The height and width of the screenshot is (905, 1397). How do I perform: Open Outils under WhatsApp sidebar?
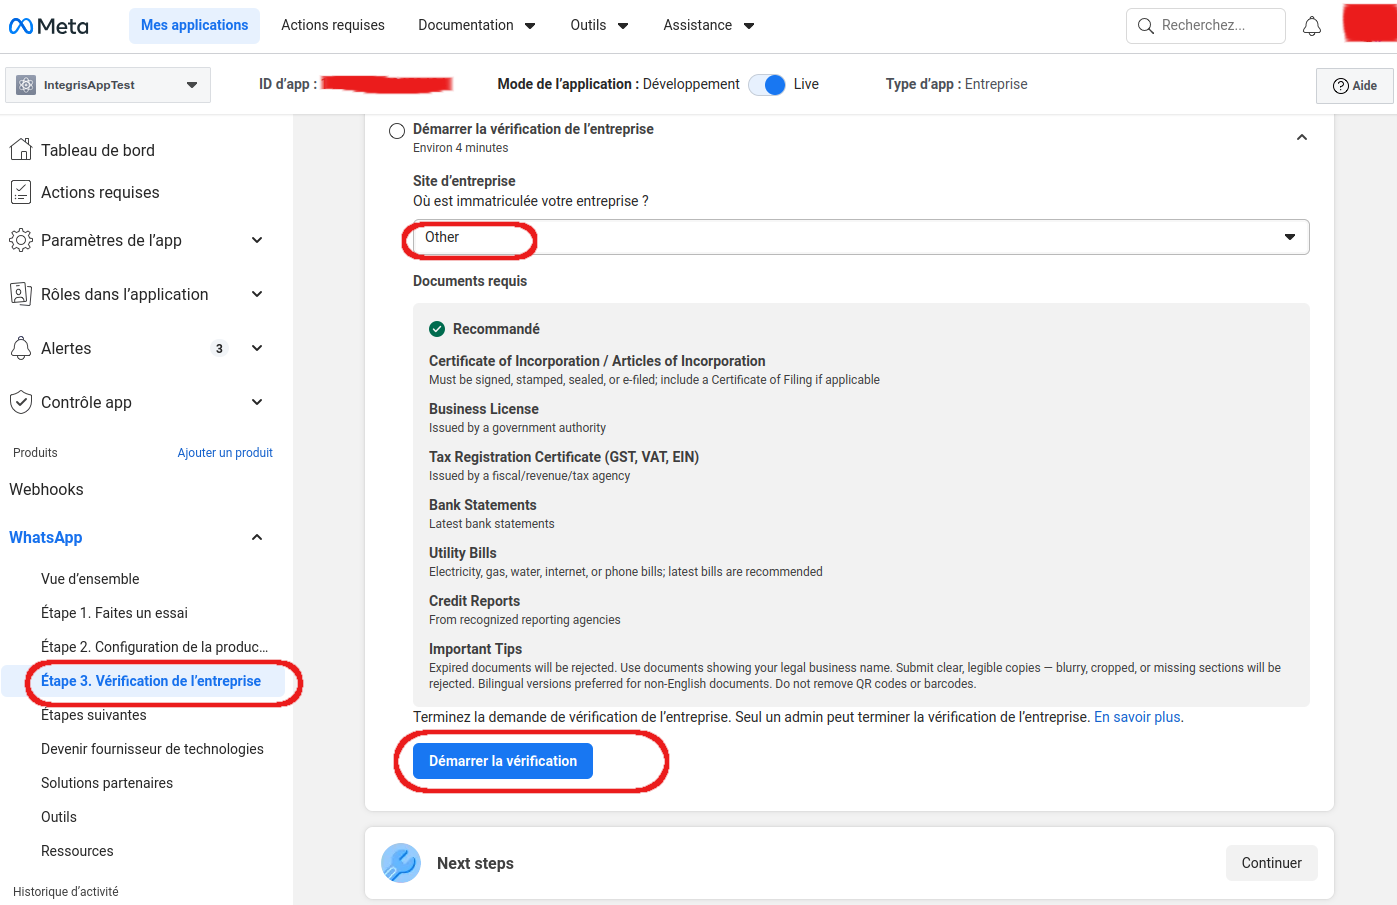coord(59,817)
